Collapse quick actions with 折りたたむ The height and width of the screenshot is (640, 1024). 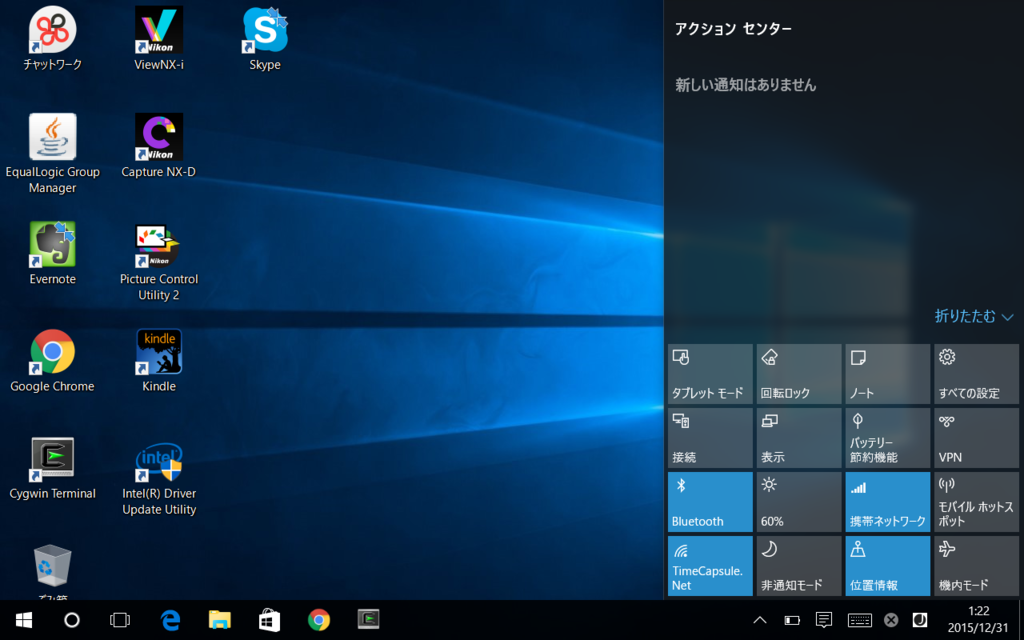coord(973,316)
